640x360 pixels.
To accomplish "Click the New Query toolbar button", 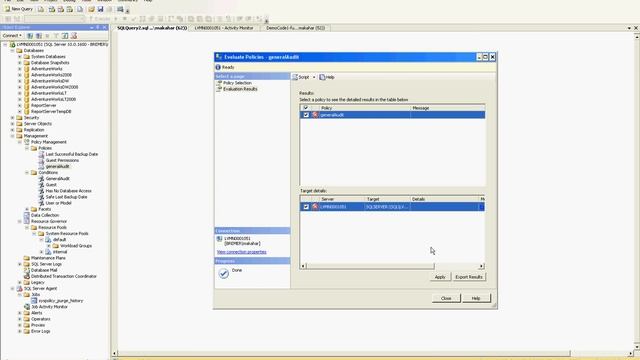I will tap(19, 9).
